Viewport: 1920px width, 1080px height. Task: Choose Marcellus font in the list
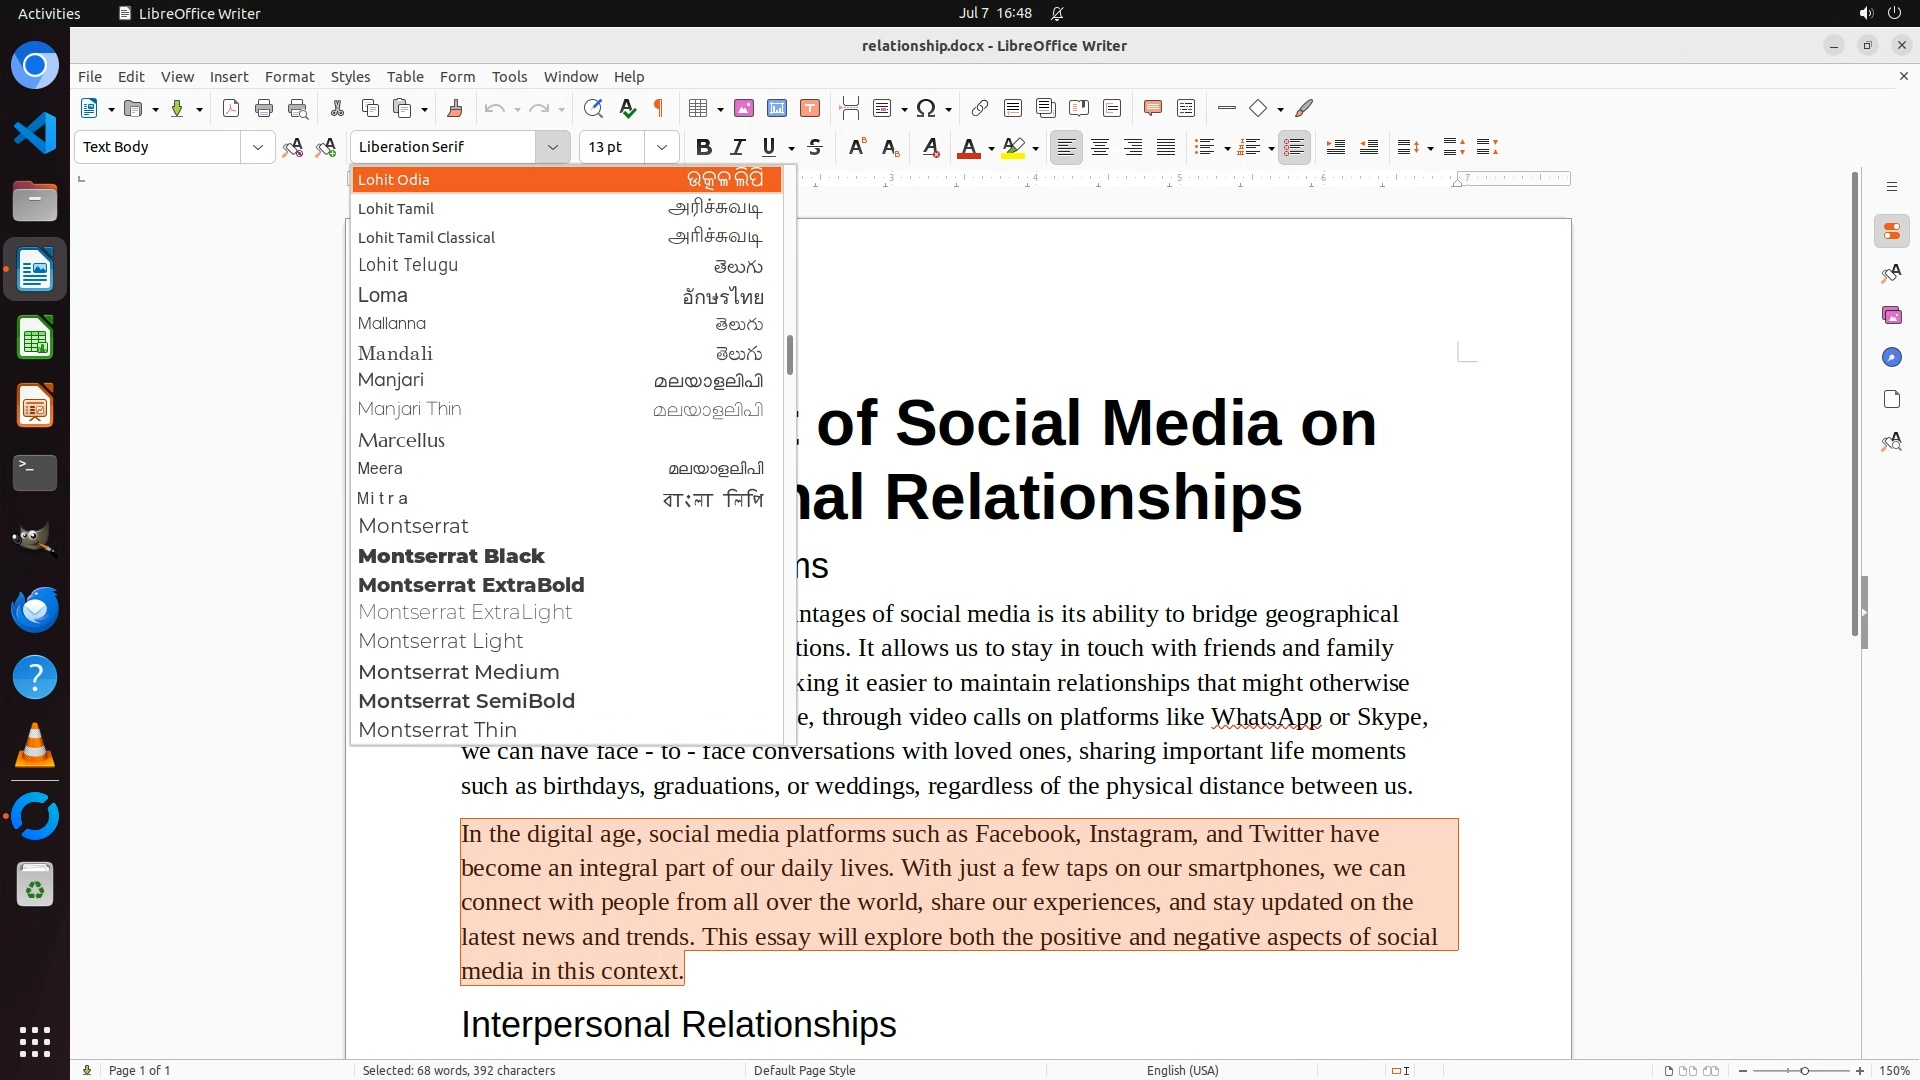pyautogui.click(x=401, y=440)
